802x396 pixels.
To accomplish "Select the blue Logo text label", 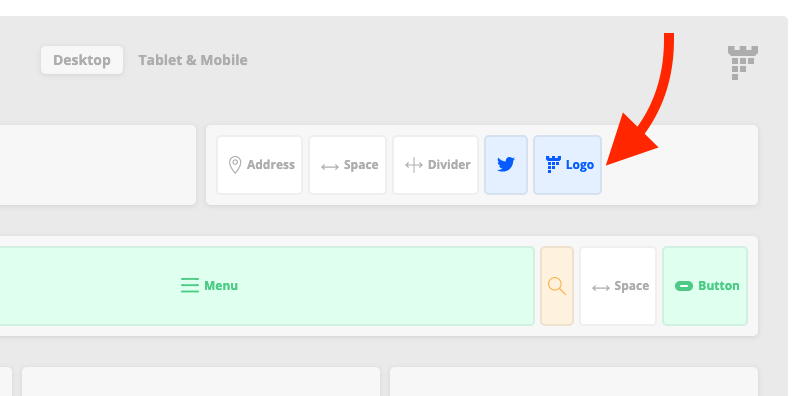I will pyautogui.click(x=580, y=165).
